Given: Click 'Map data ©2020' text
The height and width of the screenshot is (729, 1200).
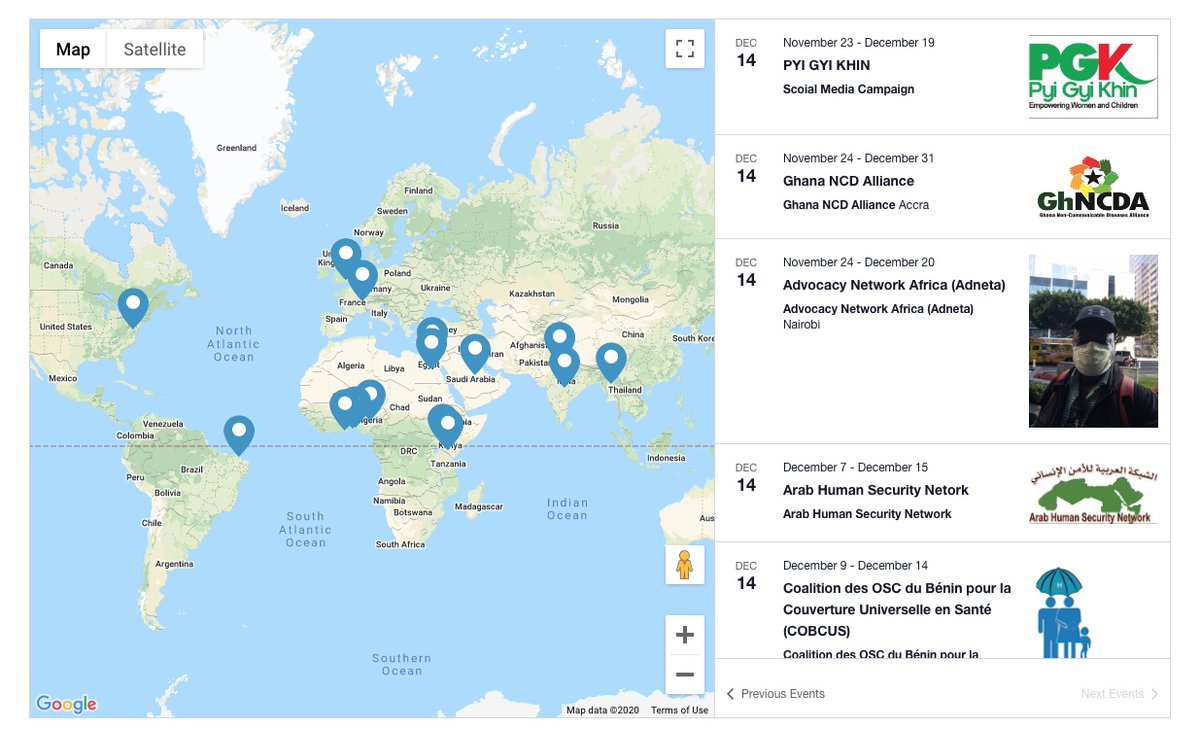Looking at the screenshot, I should [602, 710].
